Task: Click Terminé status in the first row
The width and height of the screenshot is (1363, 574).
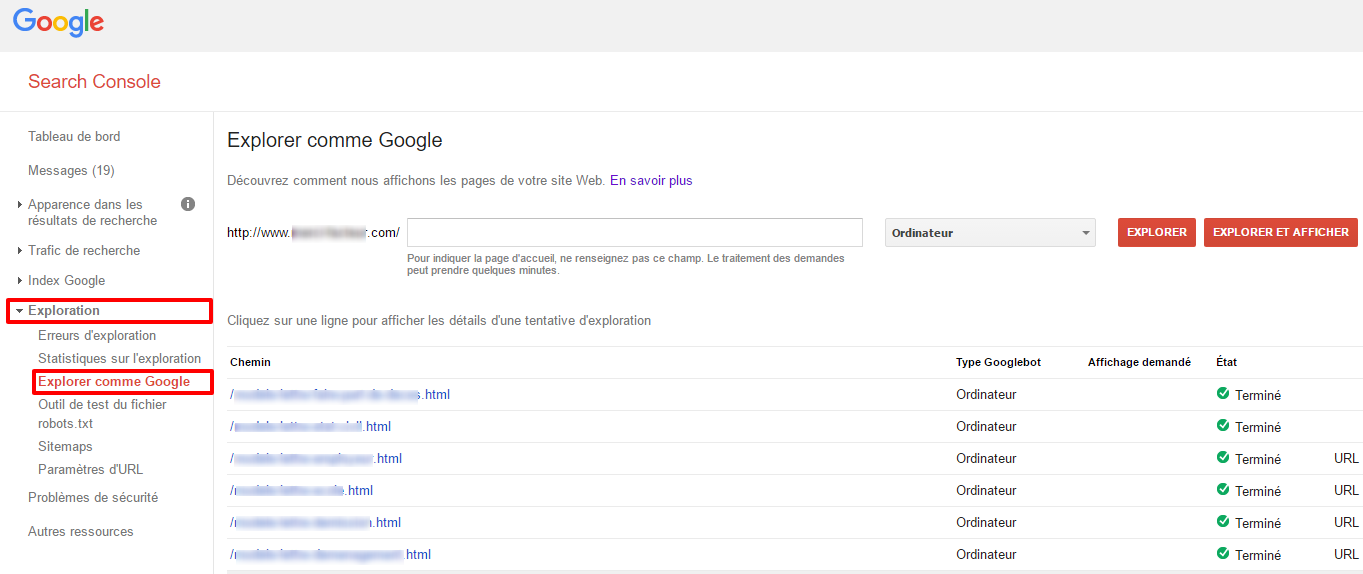Action: [1258, 395]
